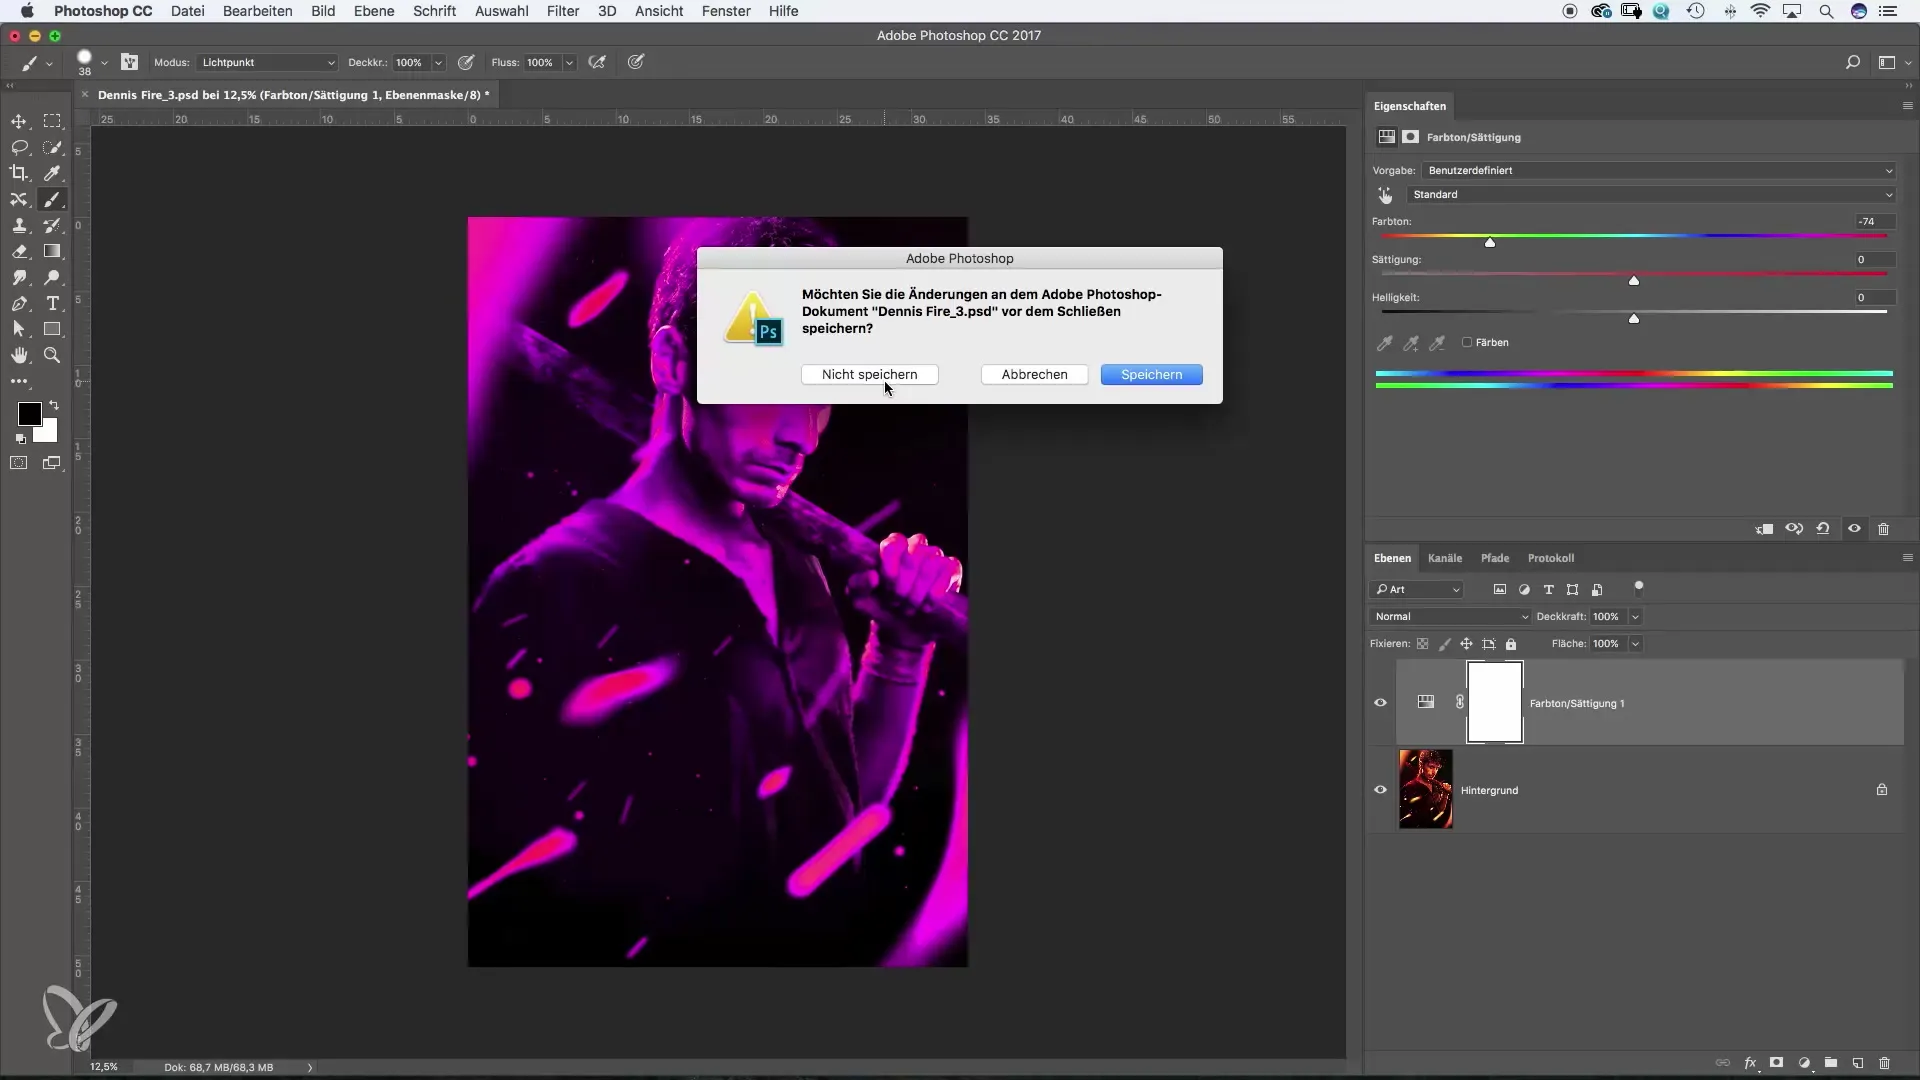1920x1080 pixels.
Task: Select the Path Selection tool
Action: pos(19,329)
